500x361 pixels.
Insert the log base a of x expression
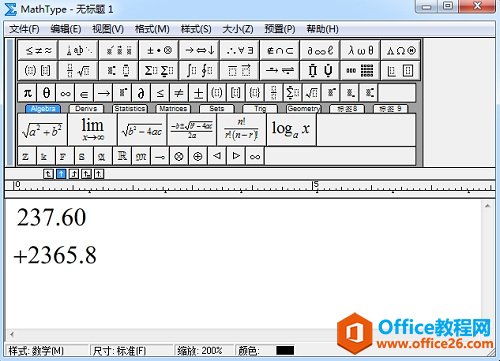pyautogui.click(x=291, y=130)
